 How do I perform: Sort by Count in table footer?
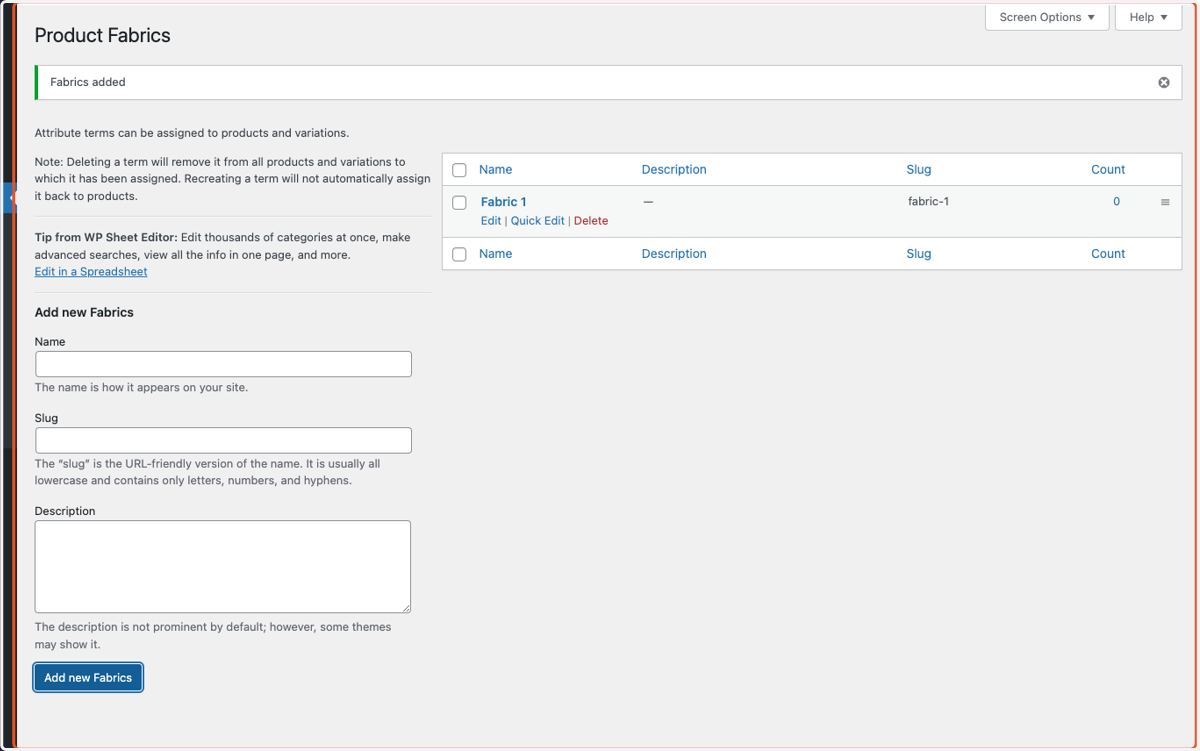pyautogui.click(x=1108, y=253)
